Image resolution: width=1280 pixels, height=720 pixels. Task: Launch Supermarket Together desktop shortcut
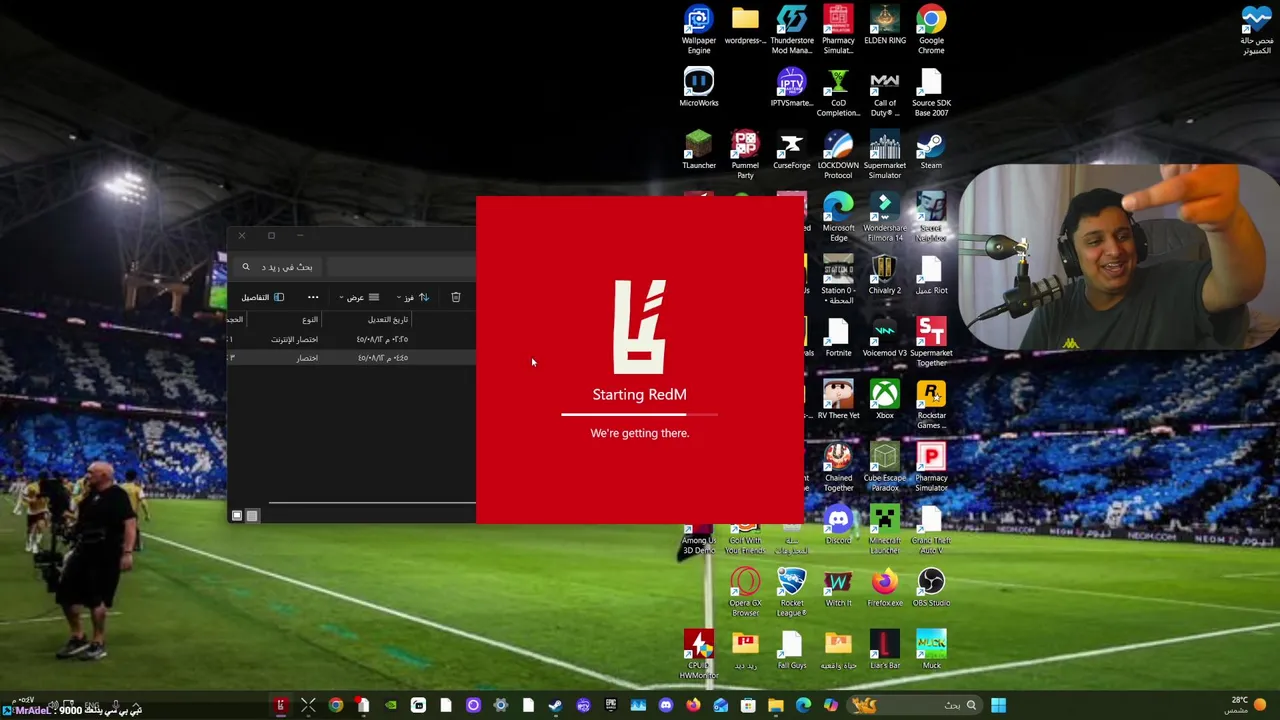(931, 341)
